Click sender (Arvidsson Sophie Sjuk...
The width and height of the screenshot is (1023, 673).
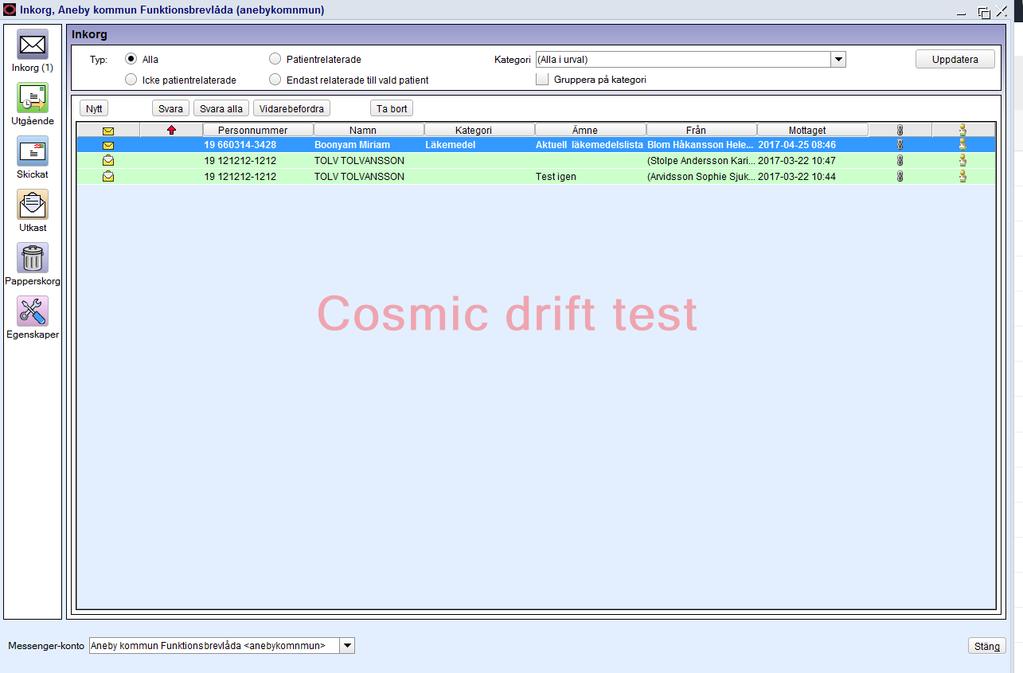[x=701, y=176]
